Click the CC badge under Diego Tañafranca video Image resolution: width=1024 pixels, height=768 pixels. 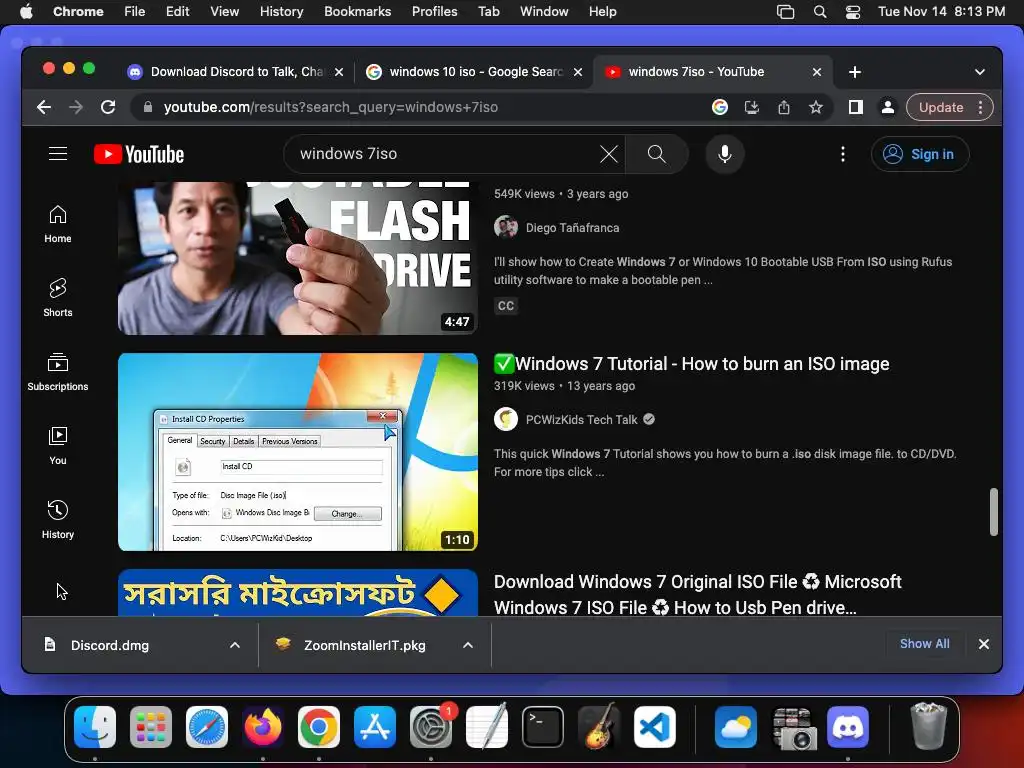click(x=506, y=306)
